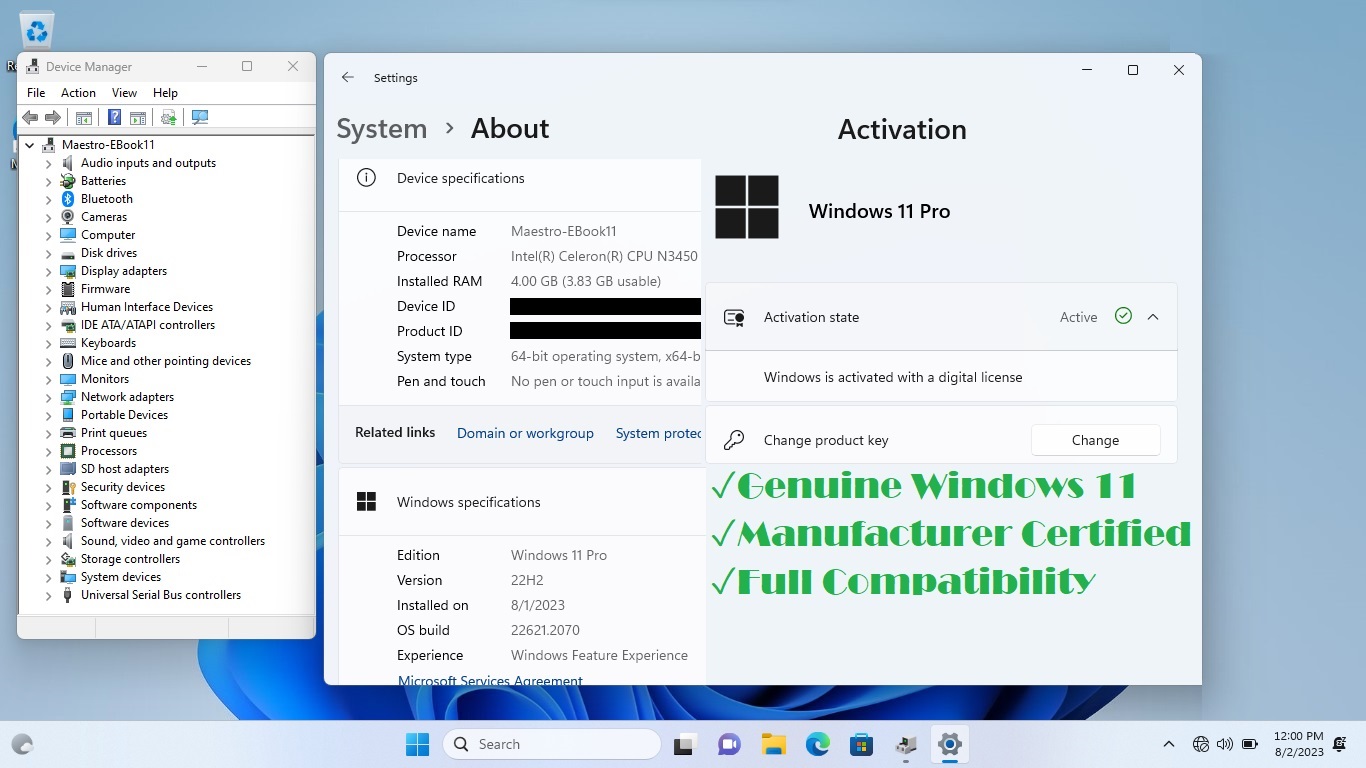
Task: Click the OS build value 22621.2070
Action: coord(545,630)
